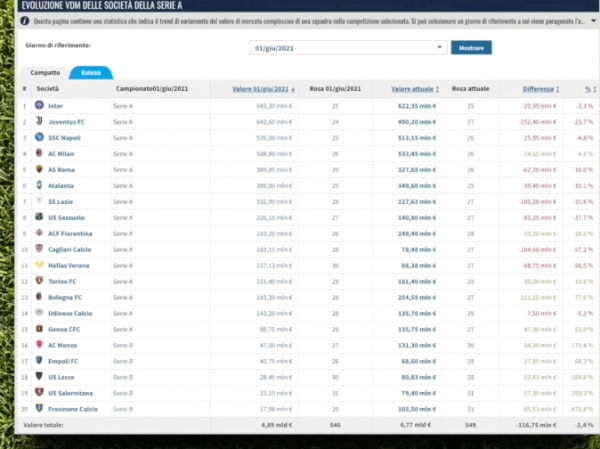Open the AC Milan club link
The image size is (600, 449).
pos(61,154)
